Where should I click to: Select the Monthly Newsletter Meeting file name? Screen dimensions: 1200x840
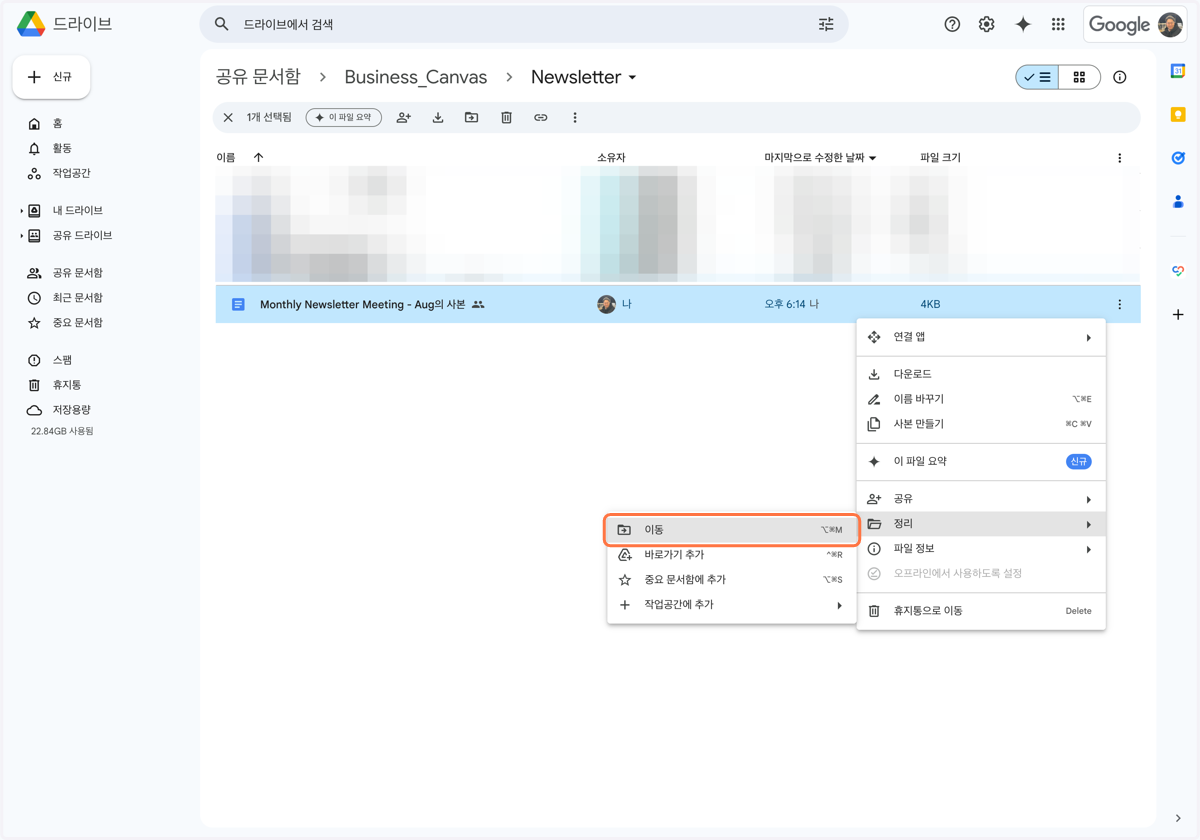(x=363, y=304)
